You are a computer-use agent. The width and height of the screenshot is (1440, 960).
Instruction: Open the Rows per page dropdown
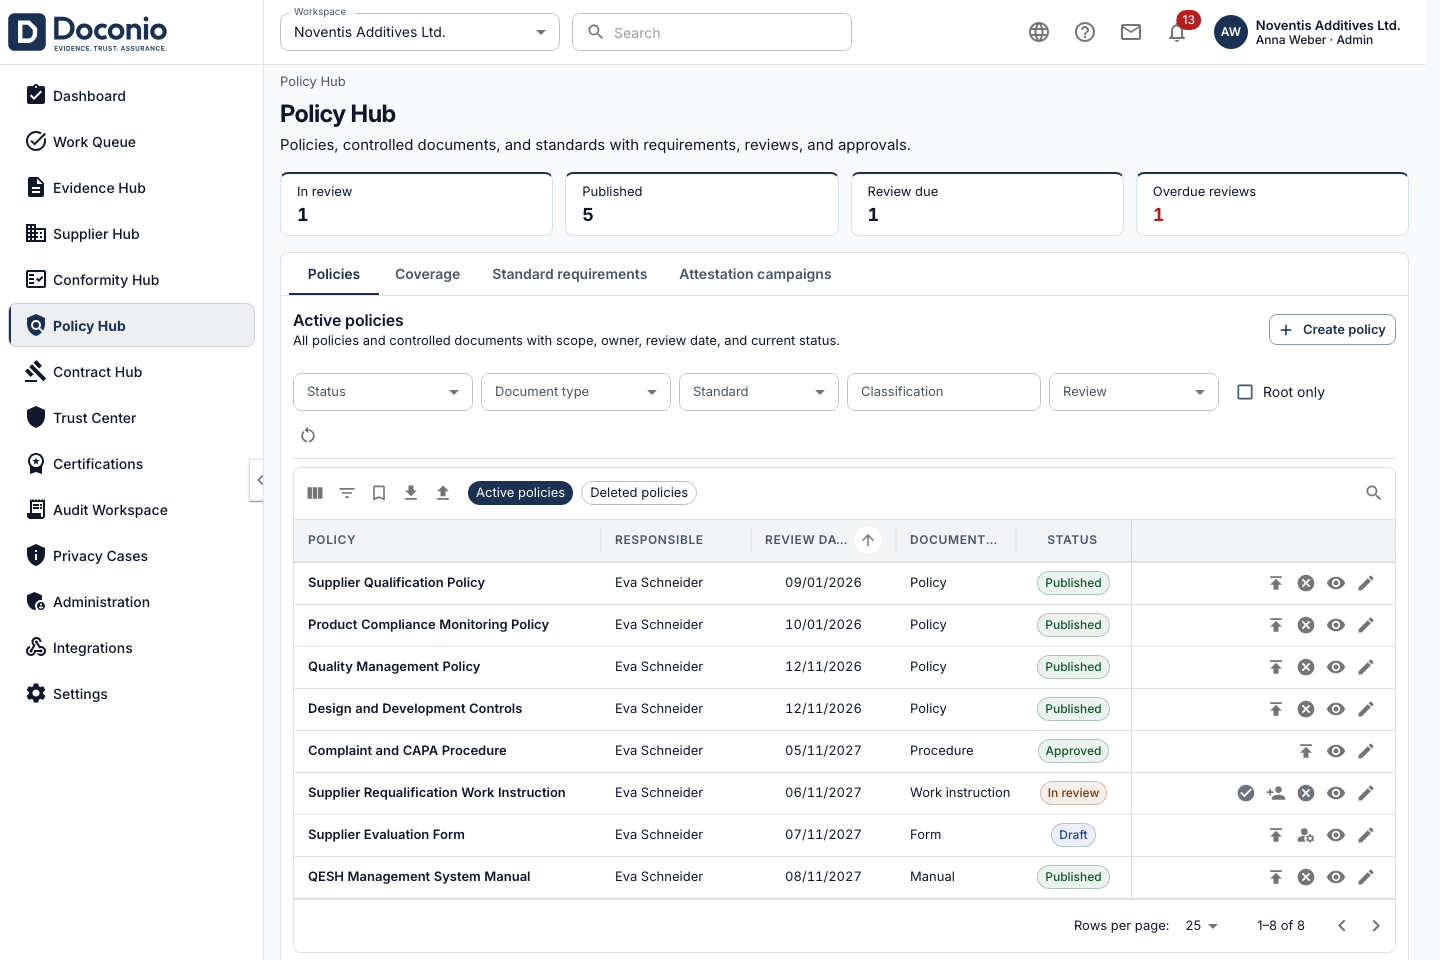1202,926
